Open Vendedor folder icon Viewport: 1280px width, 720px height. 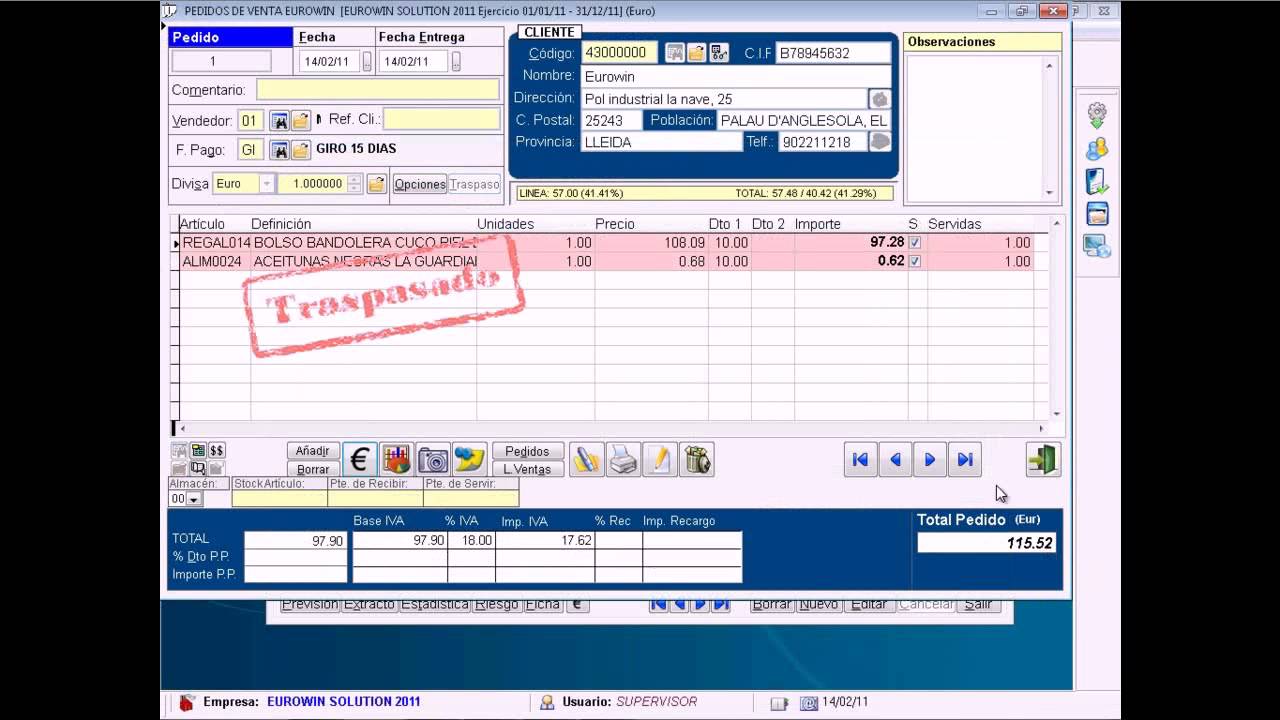coord(301,121)
